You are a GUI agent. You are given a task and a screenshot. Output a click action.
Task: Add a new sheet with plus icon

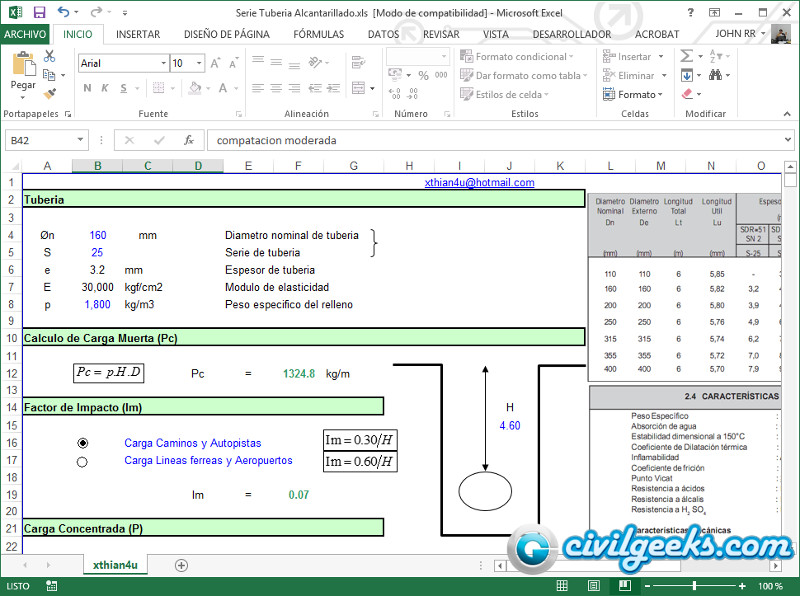pos(181,565)
